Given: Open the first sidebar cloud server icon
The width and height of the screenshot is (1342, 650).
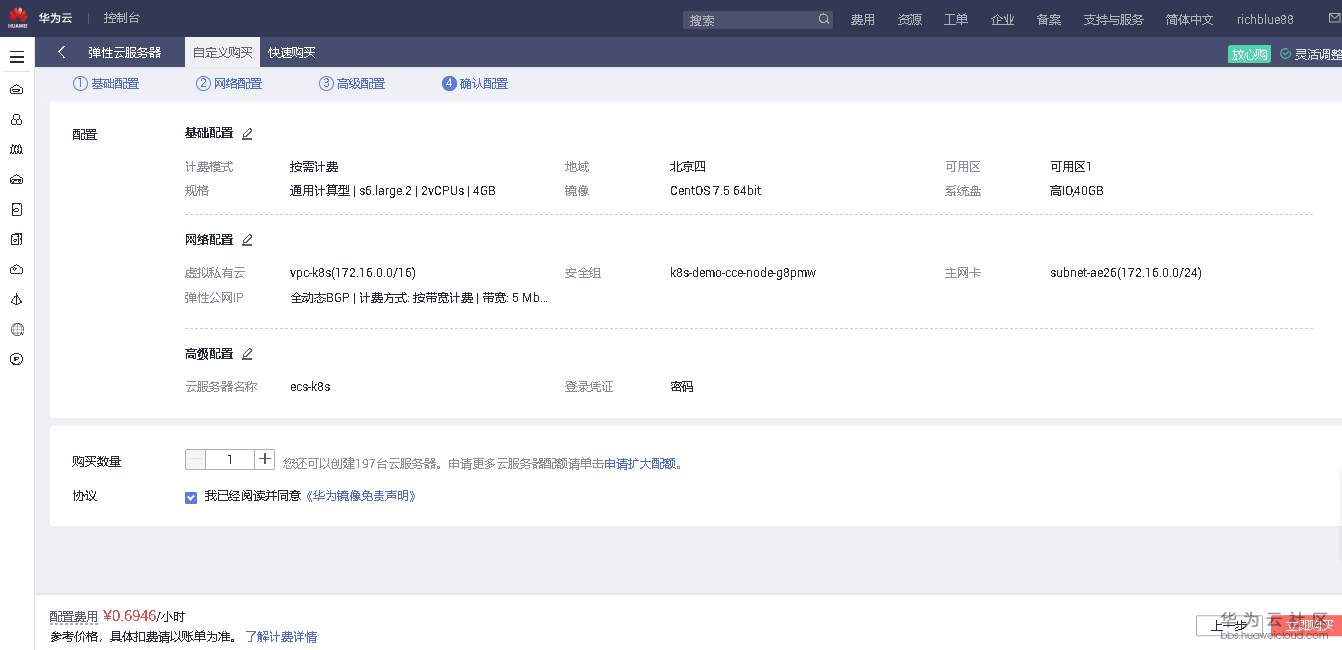Looking at the screenshot, I should coord(17,89).
